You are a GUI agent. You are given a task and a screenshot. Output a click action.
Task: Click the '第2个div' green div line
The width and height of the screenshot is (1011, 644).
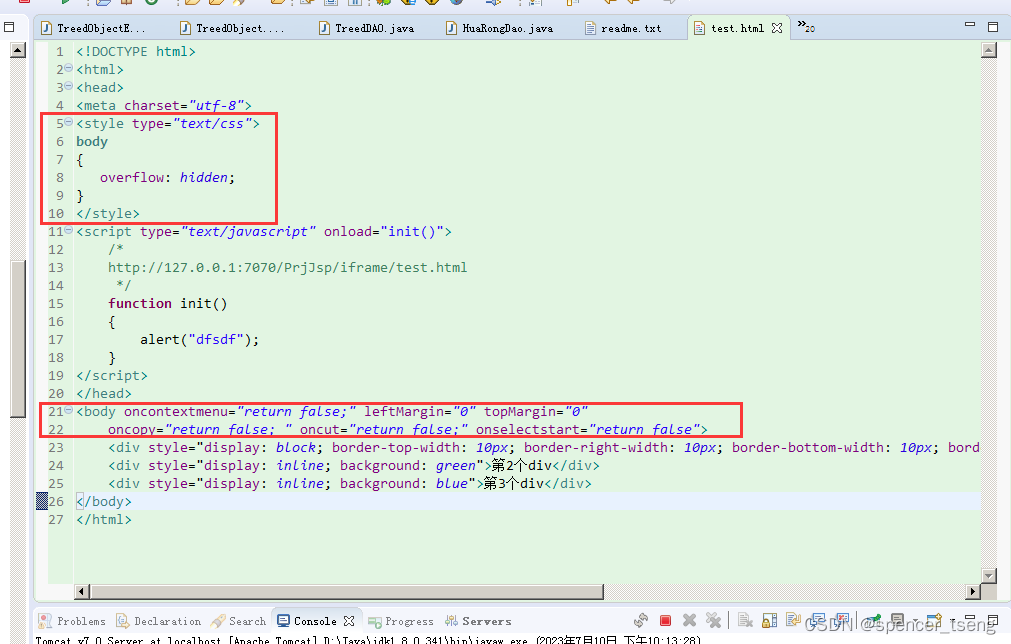coord(354,465)
